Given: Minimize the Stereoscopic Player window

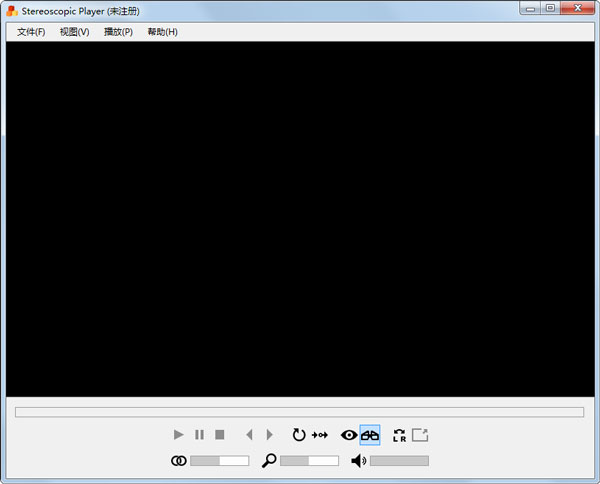Looking at the screenshot, I should [530, 8].
